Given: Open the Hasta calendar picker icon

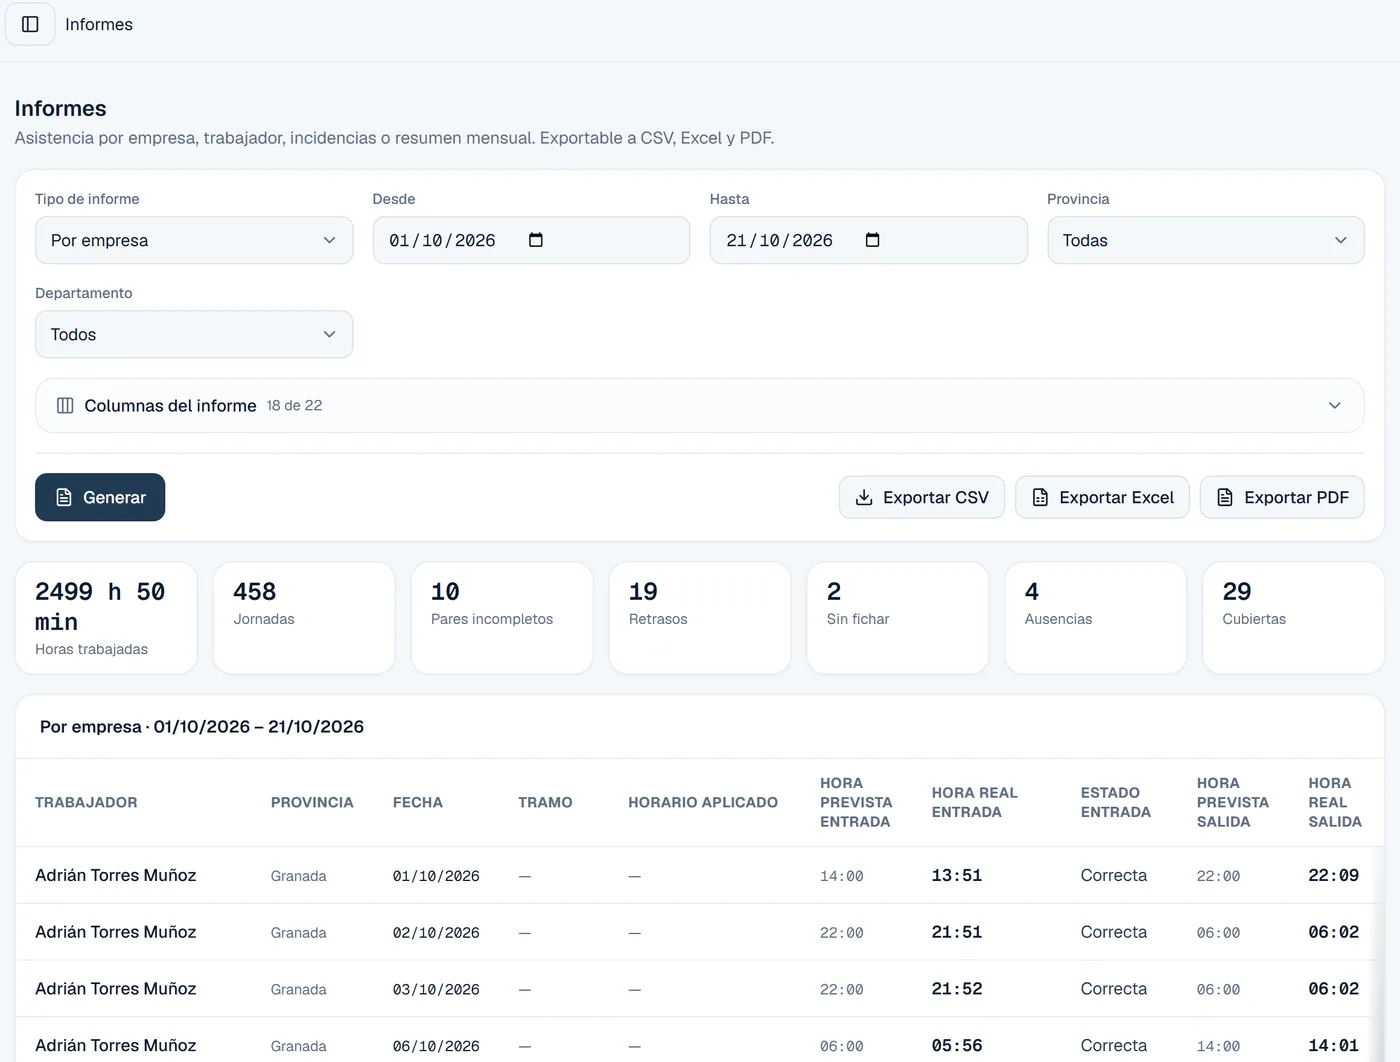Looking at the screenshot, I should tap(872, 240).
